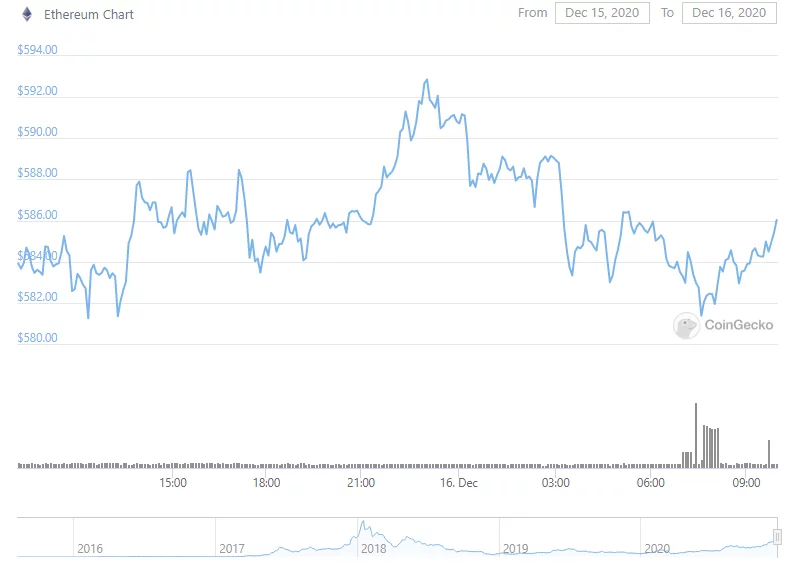Screen dimensions: 800x572
Task: Click the $586.00 price axis label
Action: (37, 215)
